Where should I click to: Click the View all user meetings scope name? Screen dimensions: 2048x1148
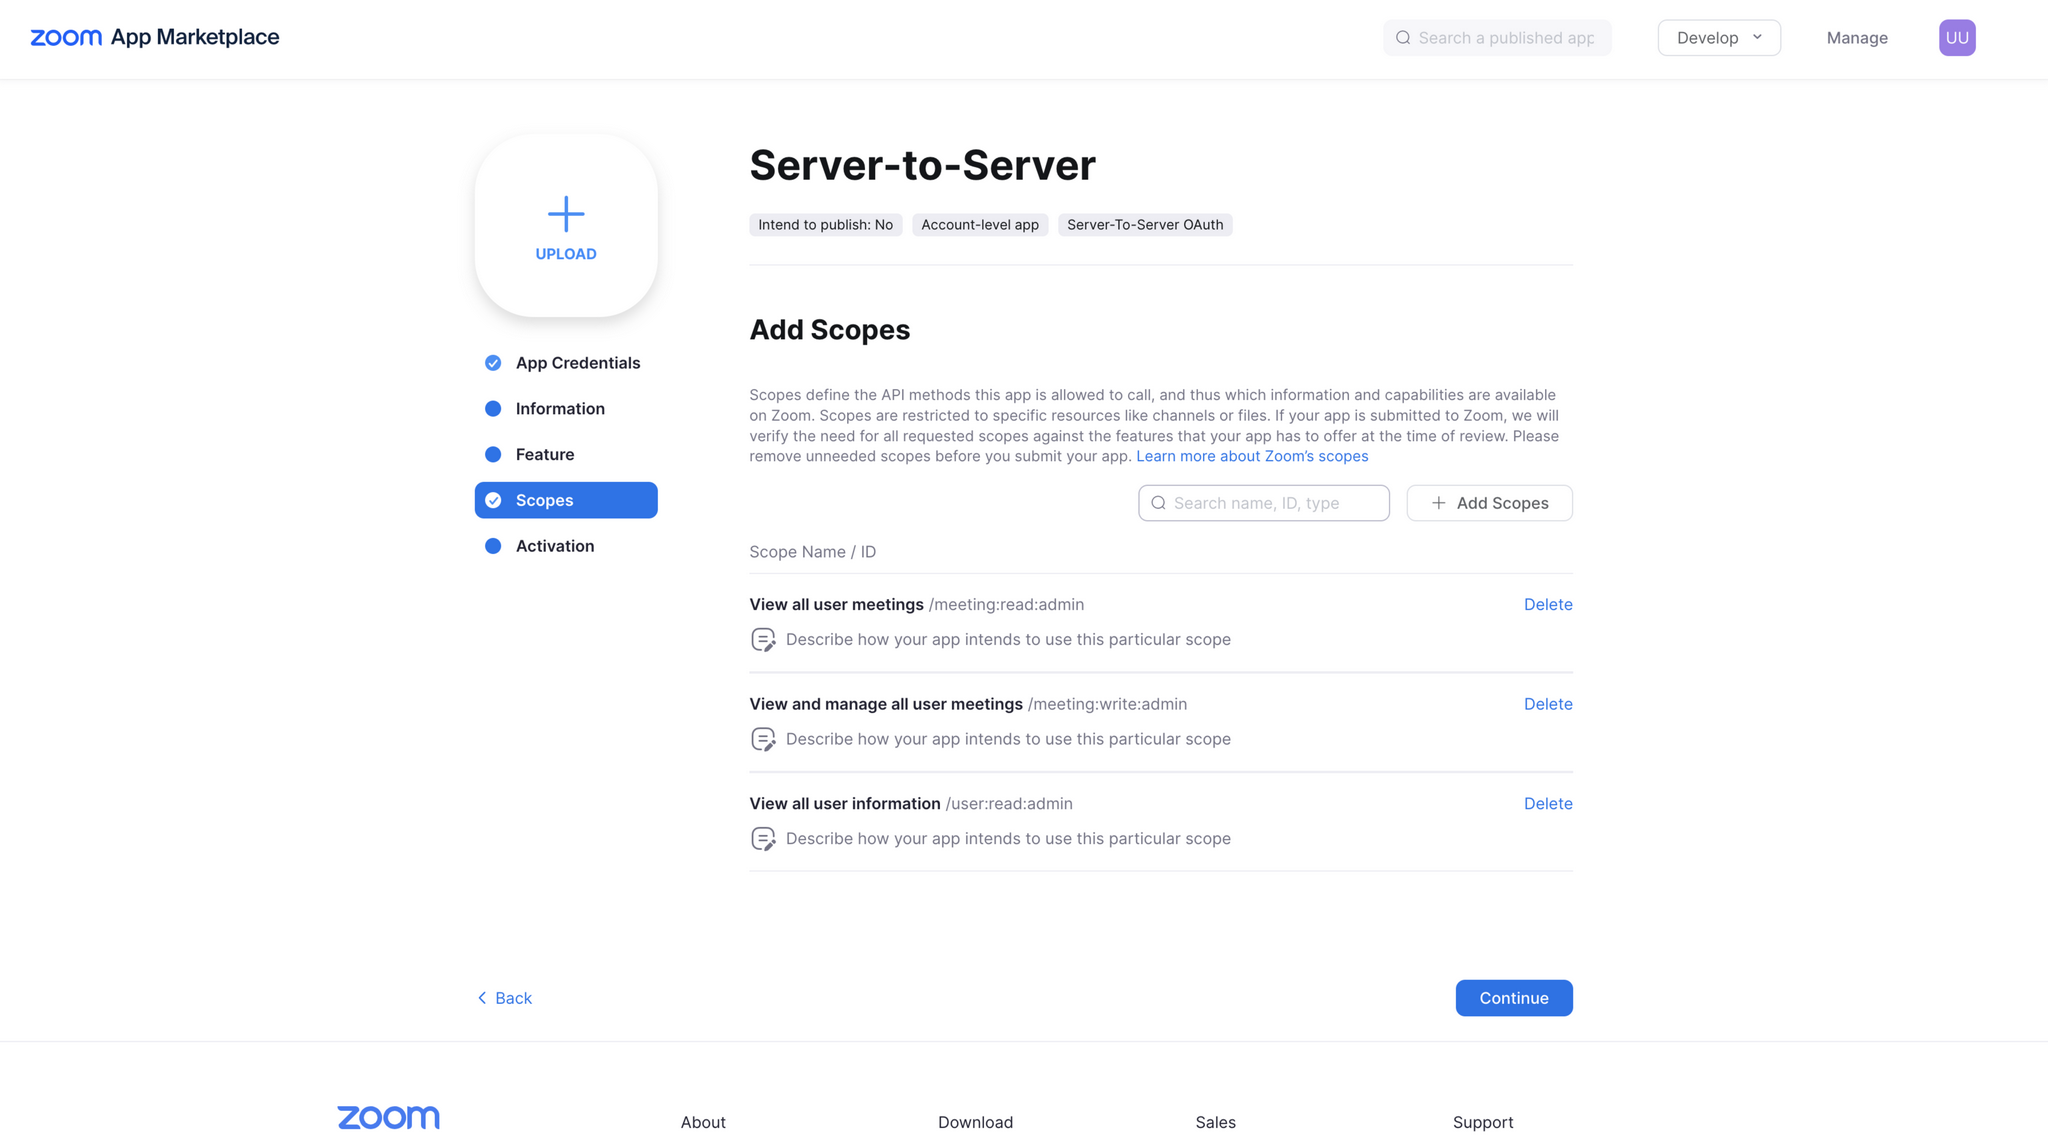tap(837, 604)
